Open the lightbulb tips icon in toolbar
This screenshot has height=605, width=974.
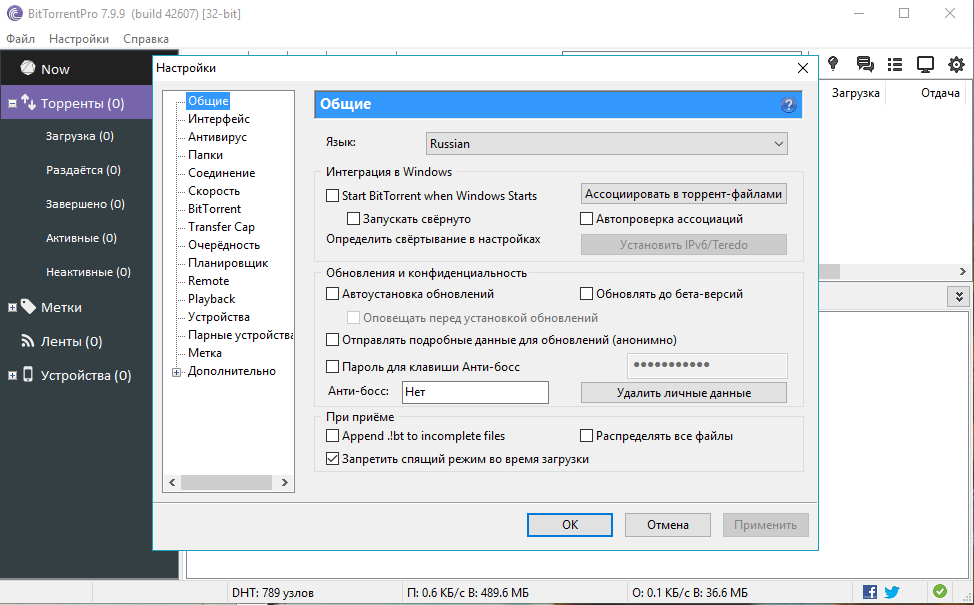point(832,64)
